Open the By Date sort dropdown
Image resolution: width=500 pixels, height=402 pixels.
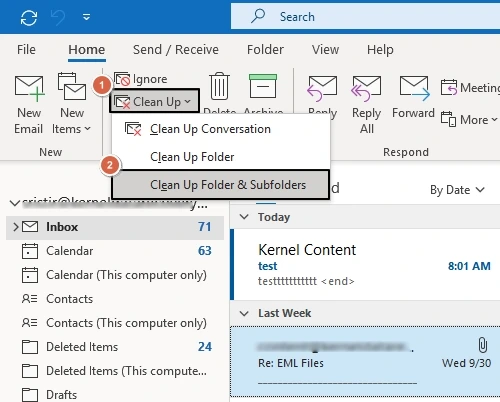[x=457, y=190]
